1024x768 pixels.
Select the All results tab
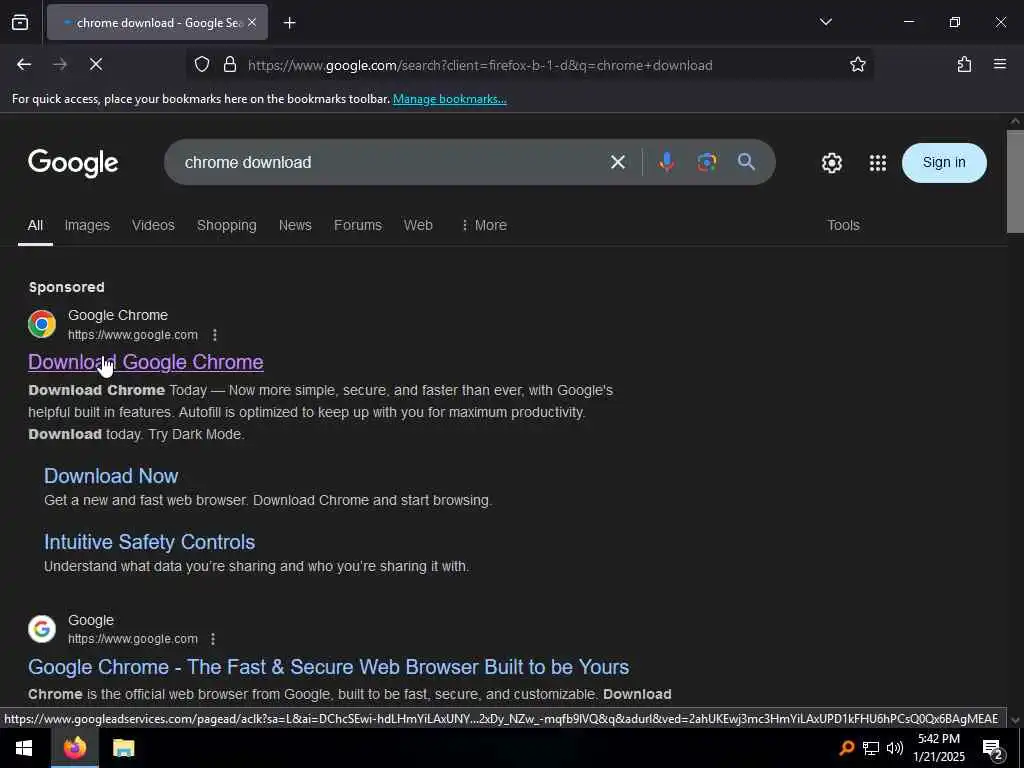coord(35,225)
